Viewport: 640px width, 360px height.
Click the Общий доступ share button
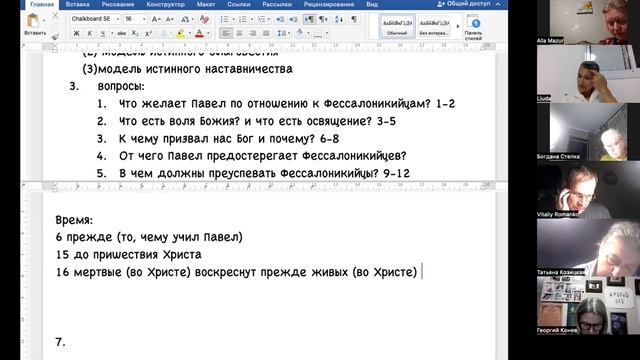[x=464, y=4]
